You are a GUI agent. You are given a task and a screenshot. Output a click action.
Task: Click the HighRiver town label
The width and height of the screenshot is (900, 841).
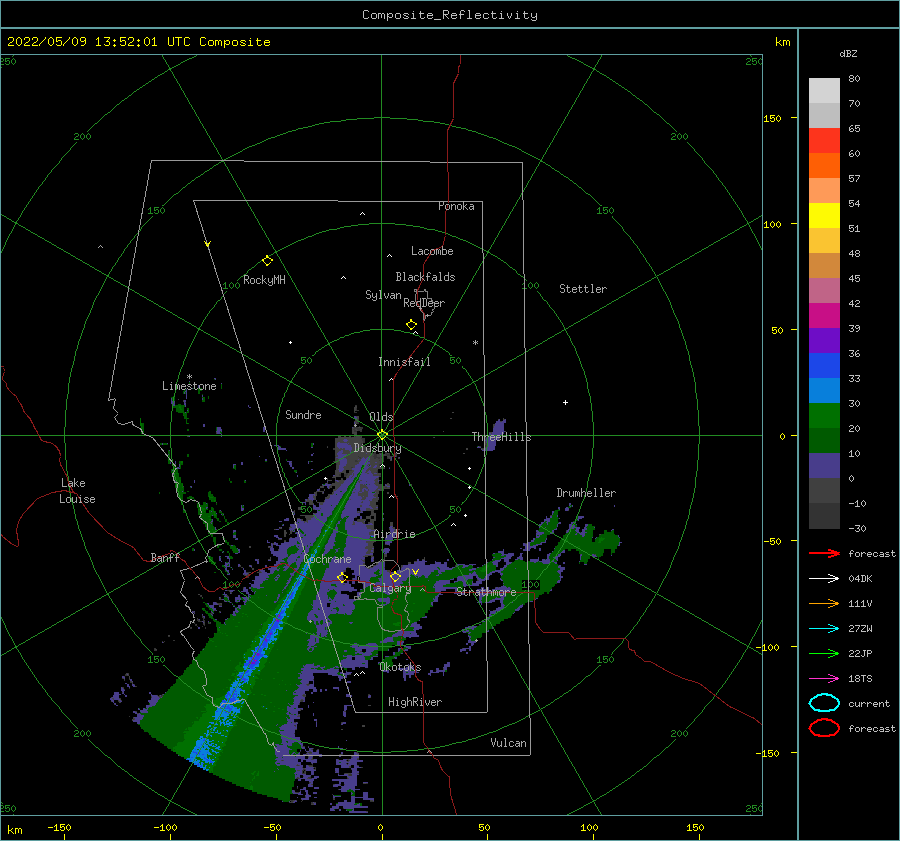(x=415, y=702)
